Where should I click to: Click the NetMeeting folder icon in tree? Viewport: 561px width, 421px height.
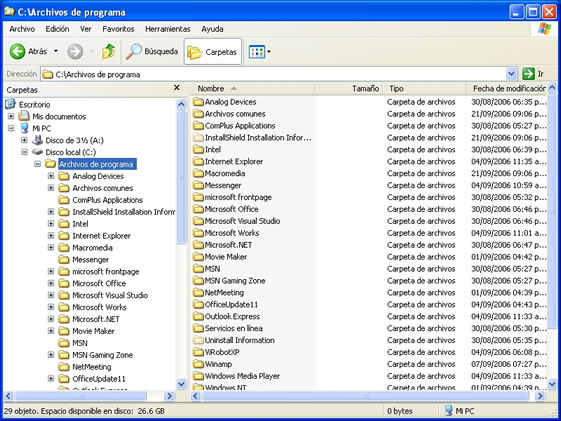pos(64,367)
